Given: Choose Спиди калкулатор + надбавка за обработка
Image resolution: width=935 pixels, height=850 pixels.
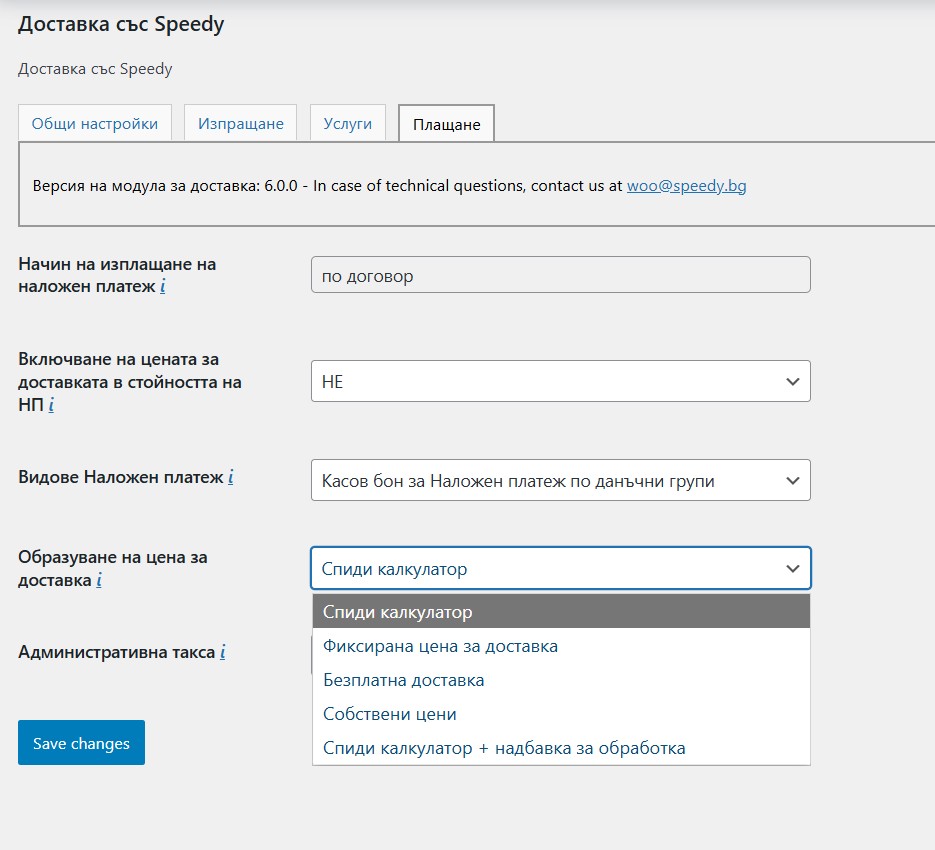Looking at the screenshot, I should pyautogui.click(x=502, y=747).
